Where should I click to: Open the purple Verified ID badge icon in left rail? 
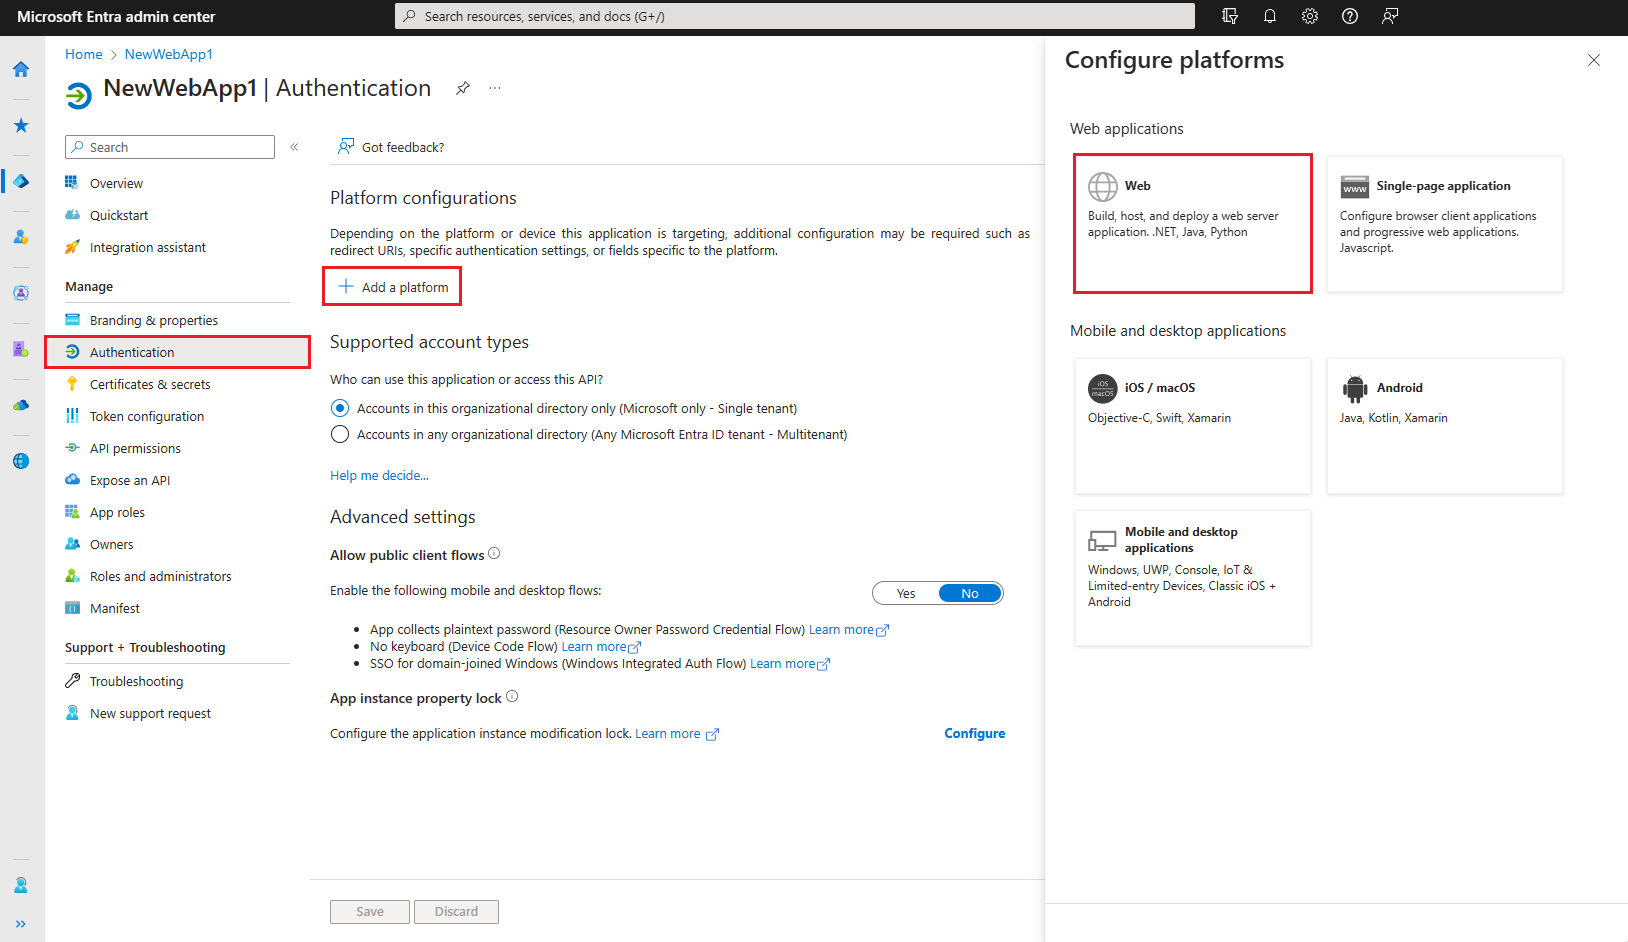pos(21,349)
